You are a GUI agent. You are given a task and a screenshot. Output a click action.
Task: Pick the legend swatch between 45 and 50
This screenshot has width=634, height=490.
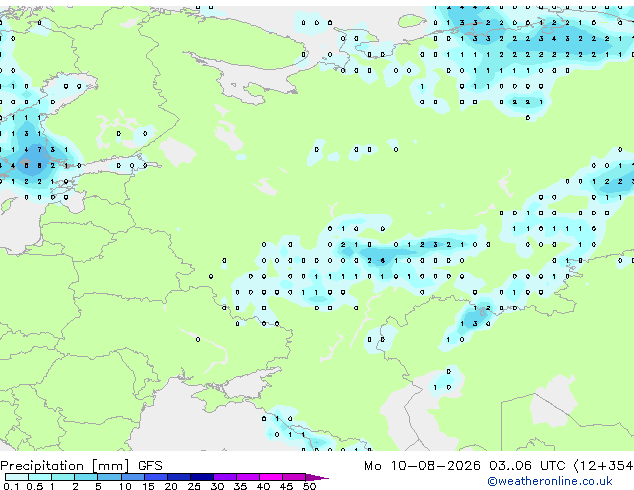click(x=294, y=477)
